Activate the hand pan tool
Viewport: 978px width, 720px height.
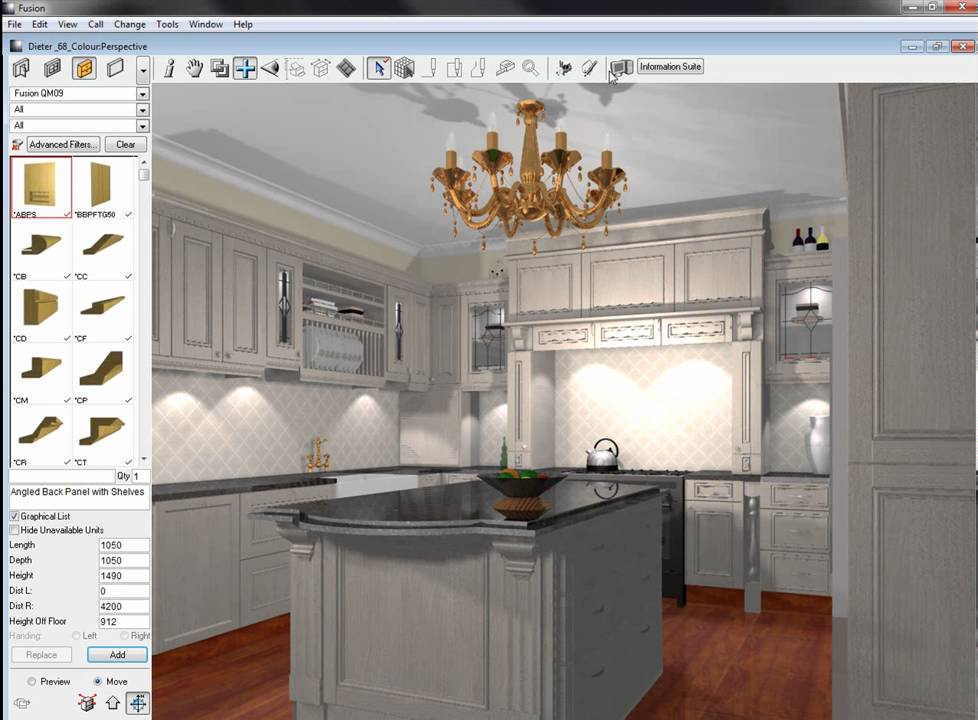click(195, 68)
